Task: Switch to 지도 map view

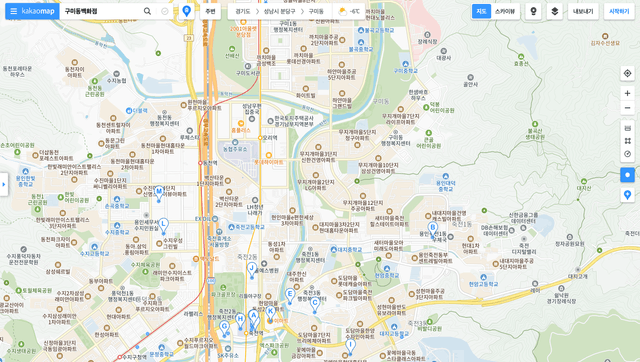Action: [481, 11]
